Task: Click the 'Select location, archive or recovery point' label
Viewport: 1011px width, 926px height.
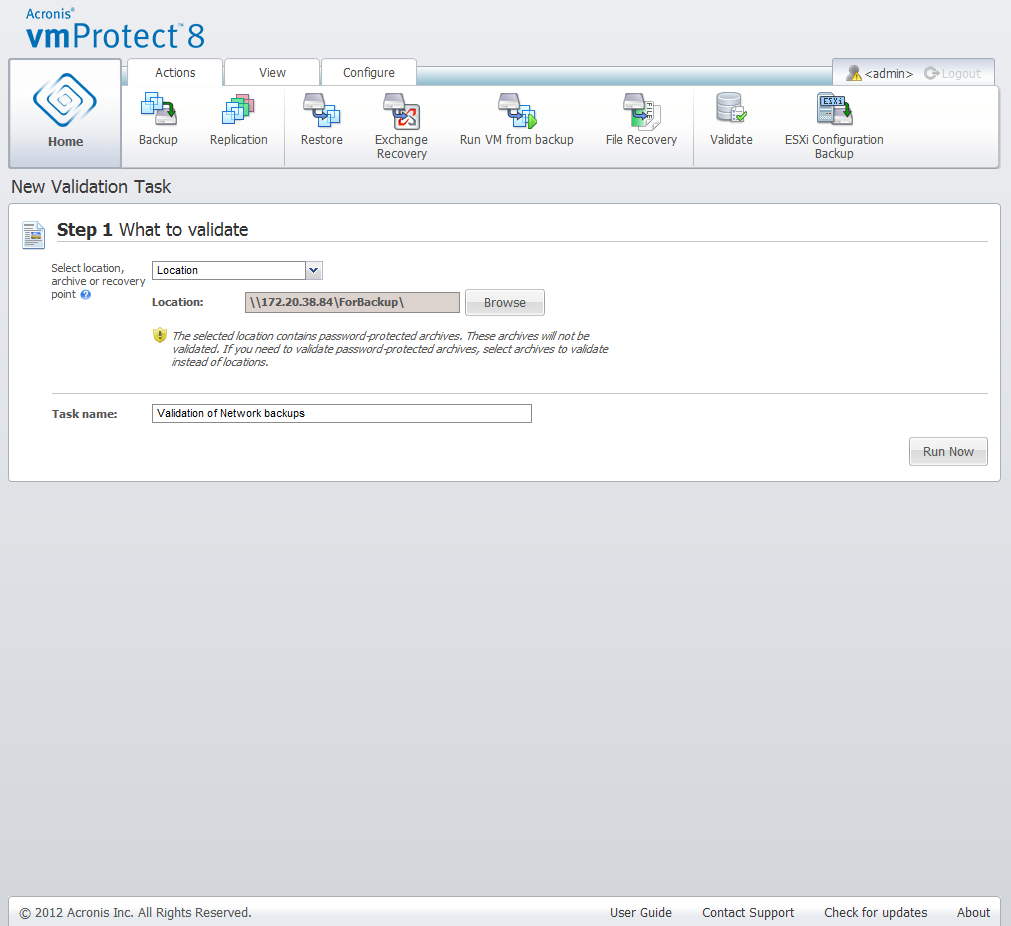Action: pos(98,281)
